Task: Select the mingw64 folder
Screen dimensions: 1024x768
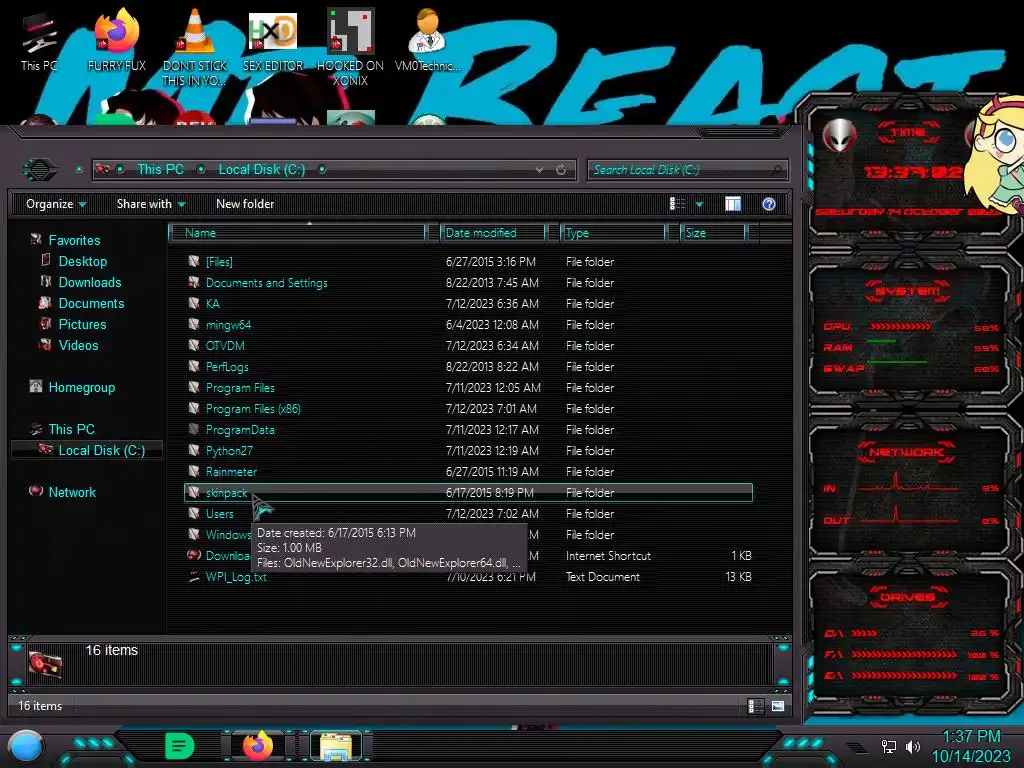Action: [468, 325]
